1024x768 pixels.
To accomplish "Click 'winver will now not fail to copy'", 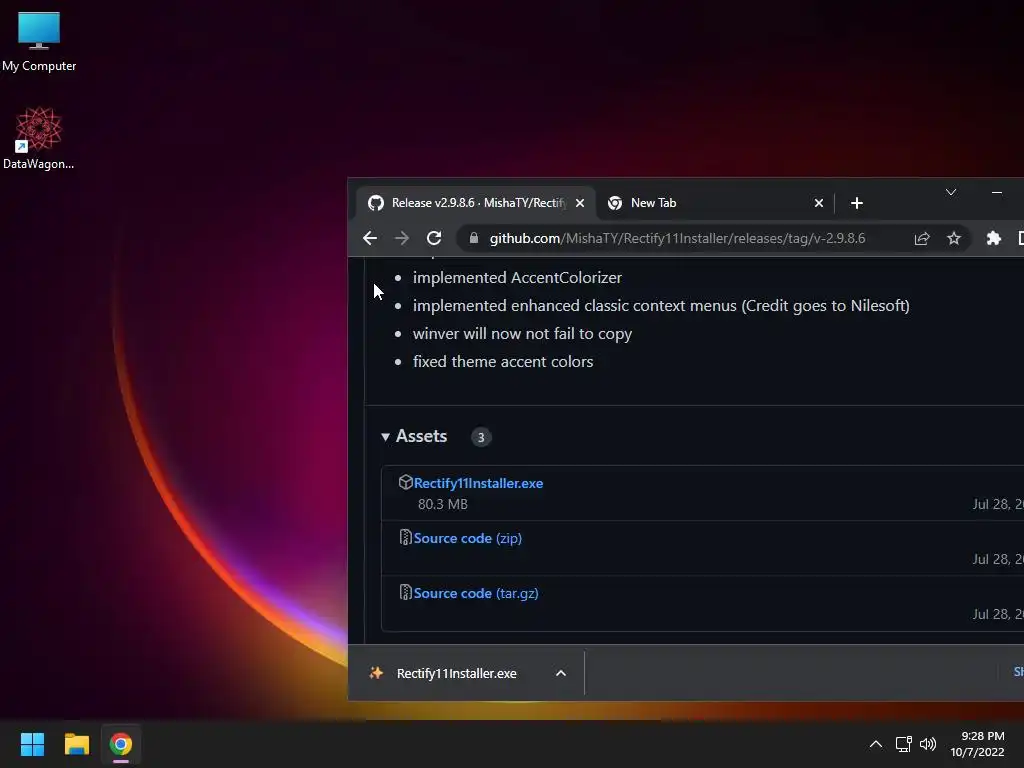I will pos(522,334).
